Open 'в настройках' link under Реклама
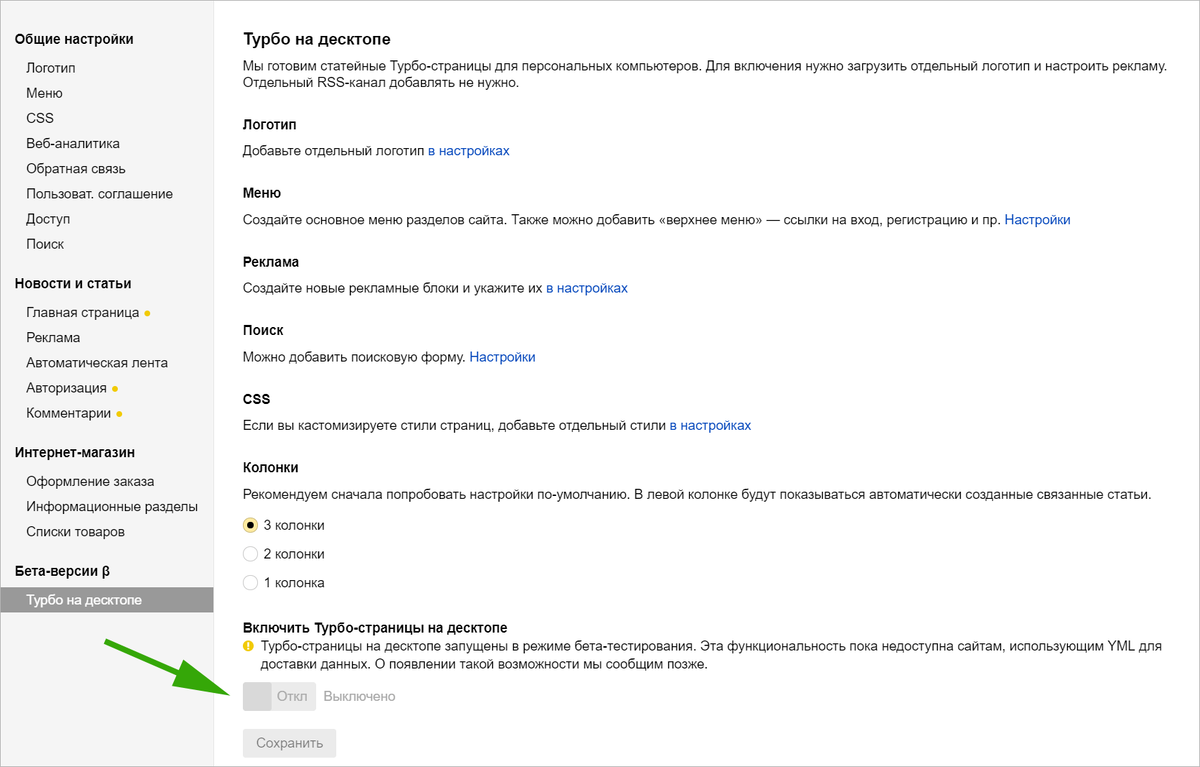The height and width of the screenshot is (767, 1200). (x=586, y=288)
